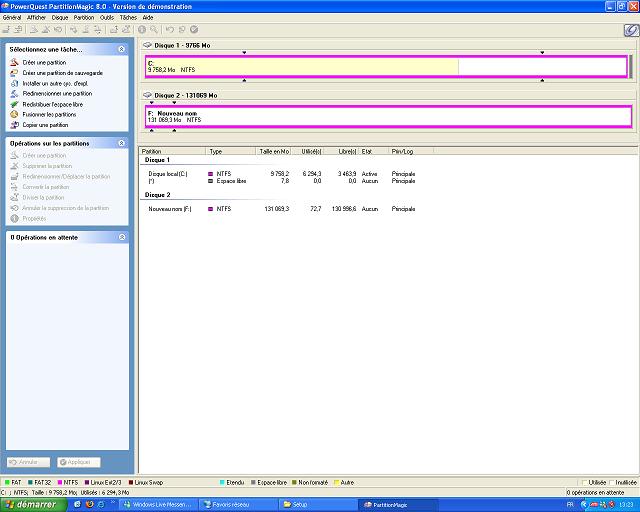
Task: Click 'Créer une partition de sauvegarde' icon
Action: click(14, 73)
